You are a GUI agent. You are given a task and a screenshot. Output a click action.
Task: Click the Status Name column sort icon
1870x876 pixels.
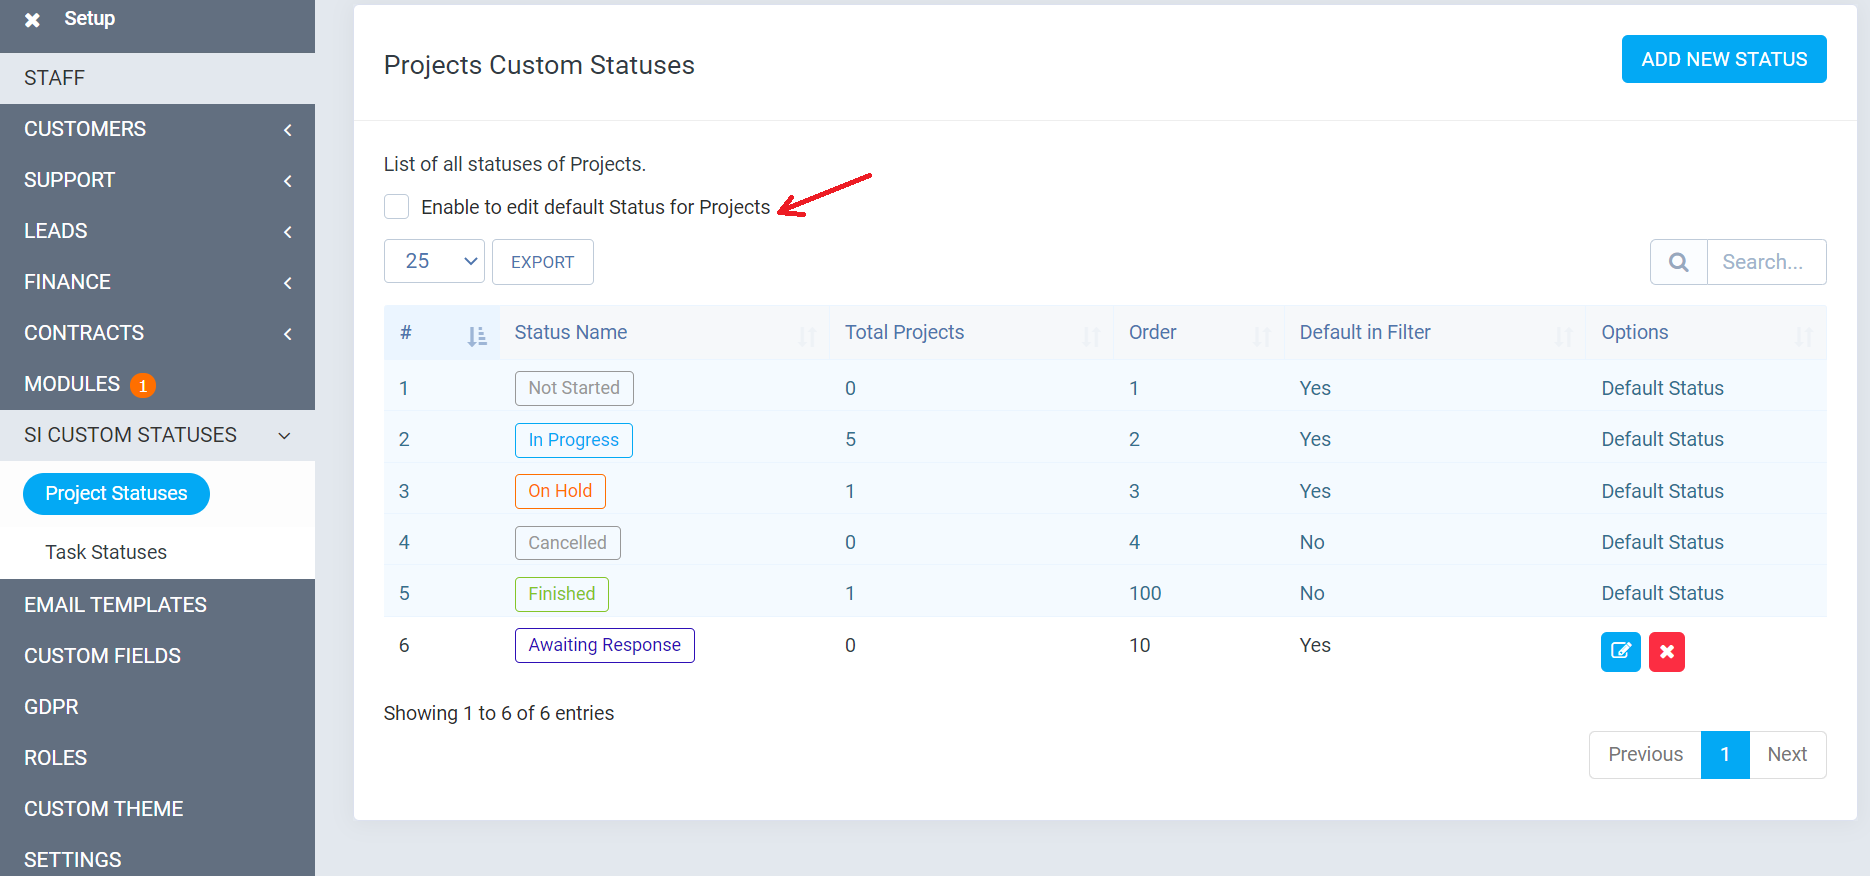[806, 336]
